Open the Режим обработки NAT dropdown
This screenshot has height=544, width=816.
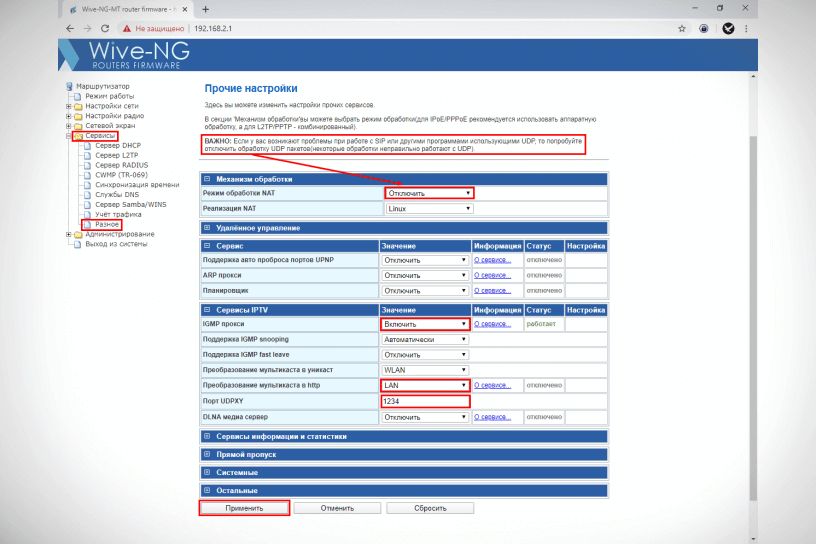pos(428,193)
